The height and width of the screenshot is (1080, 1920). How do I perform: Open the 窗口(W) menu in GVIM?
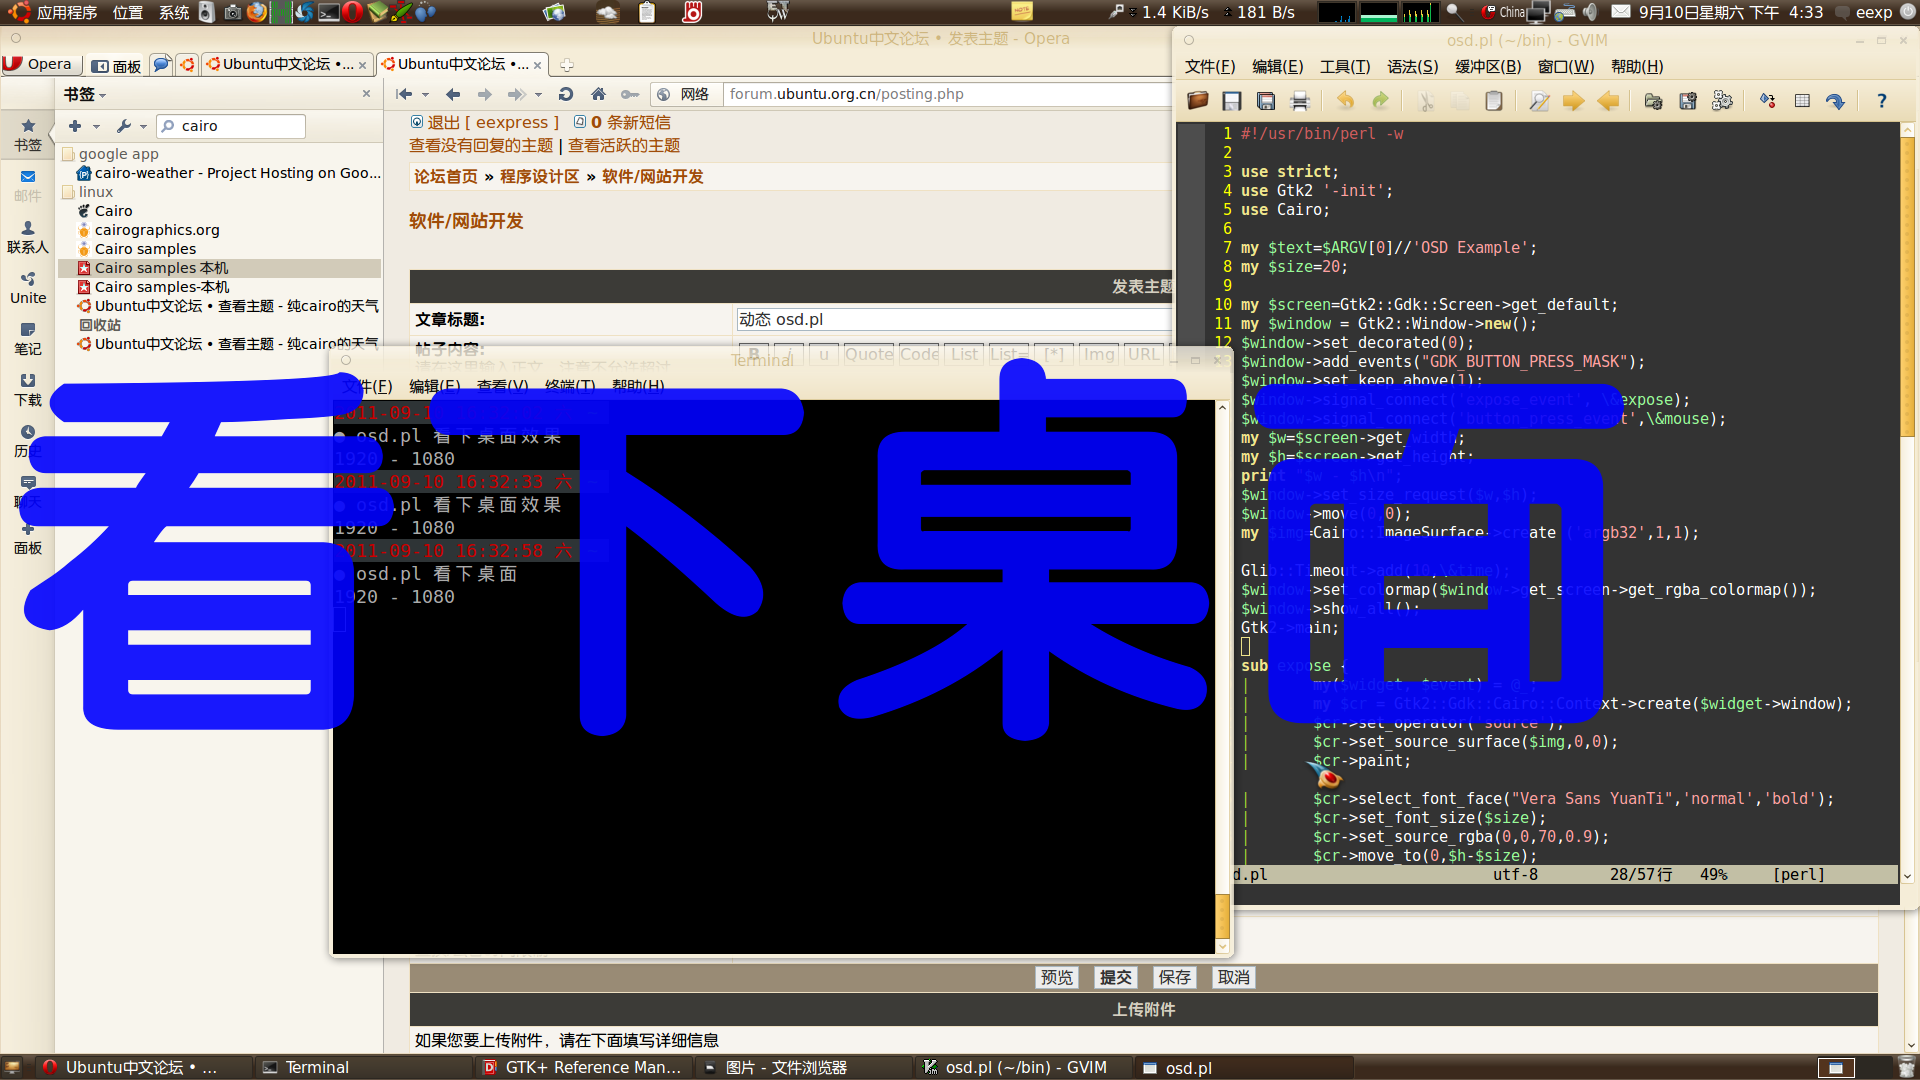1566,67
